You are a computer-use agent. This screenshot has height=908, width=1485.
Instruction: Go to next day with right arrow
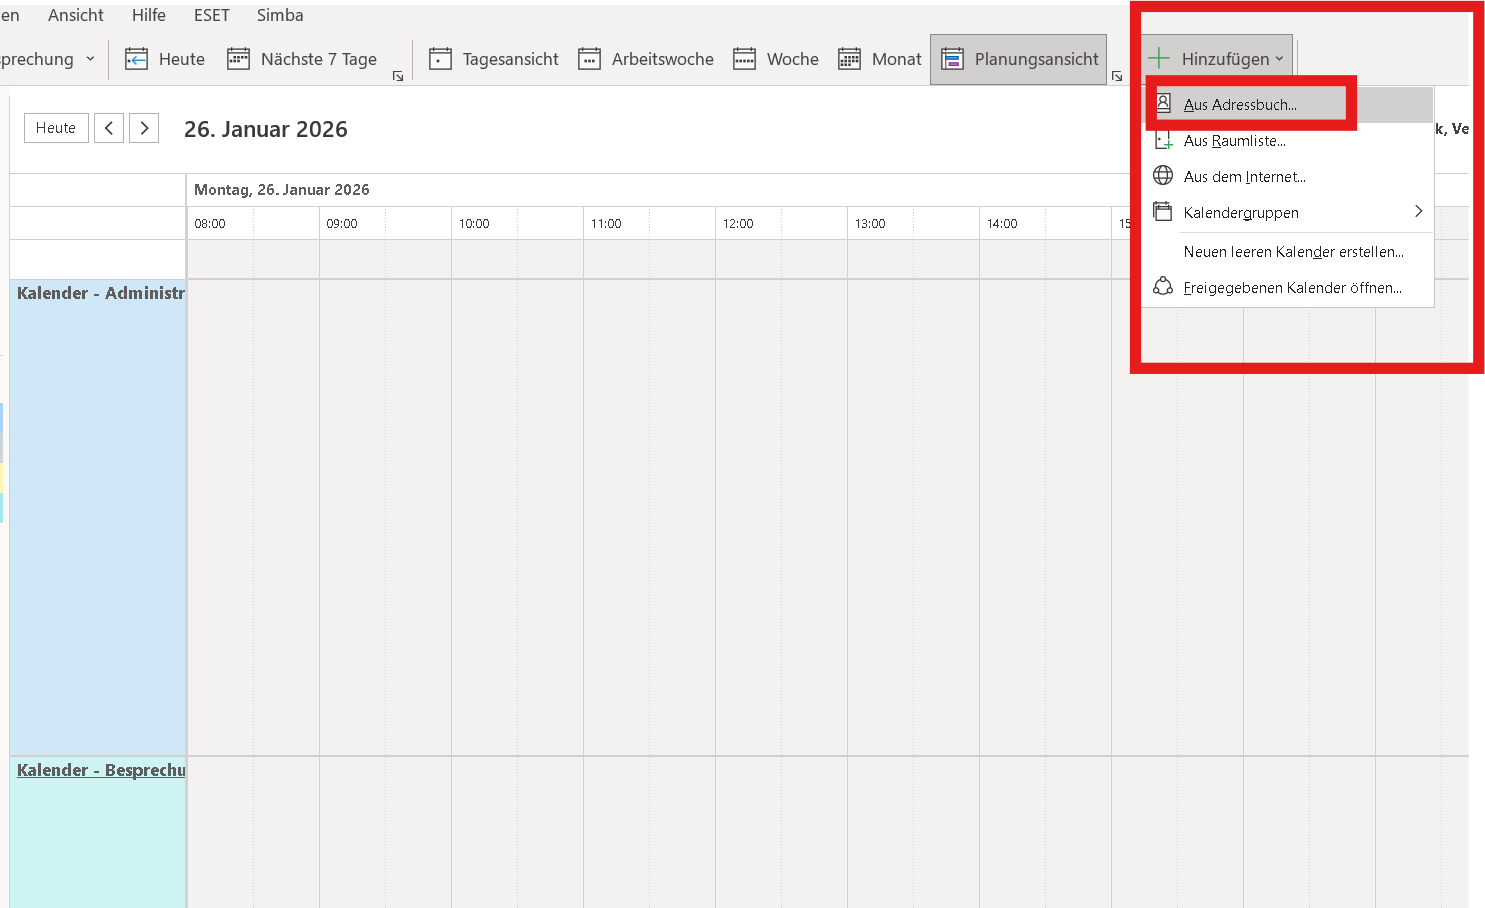click(x=144, y=128)
